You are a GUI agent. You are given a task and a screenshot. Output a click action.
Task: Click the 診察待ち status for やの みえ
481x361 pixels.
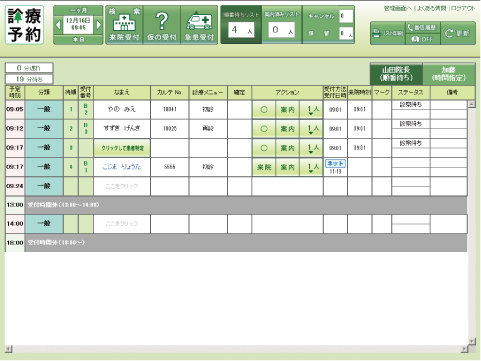point(411,105)
